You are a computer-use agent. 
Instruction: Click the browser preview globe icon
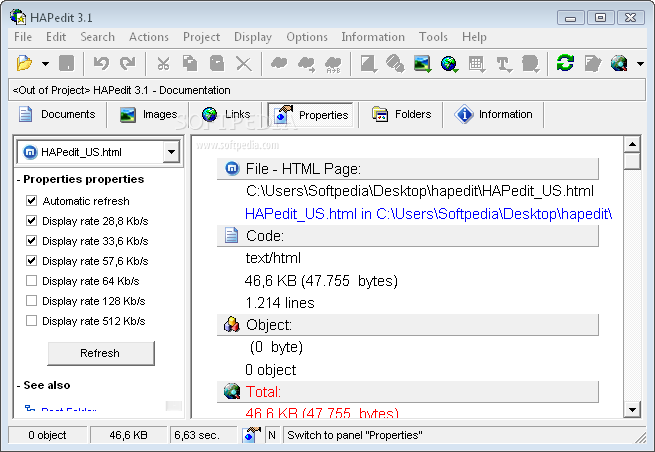point(619,63)
